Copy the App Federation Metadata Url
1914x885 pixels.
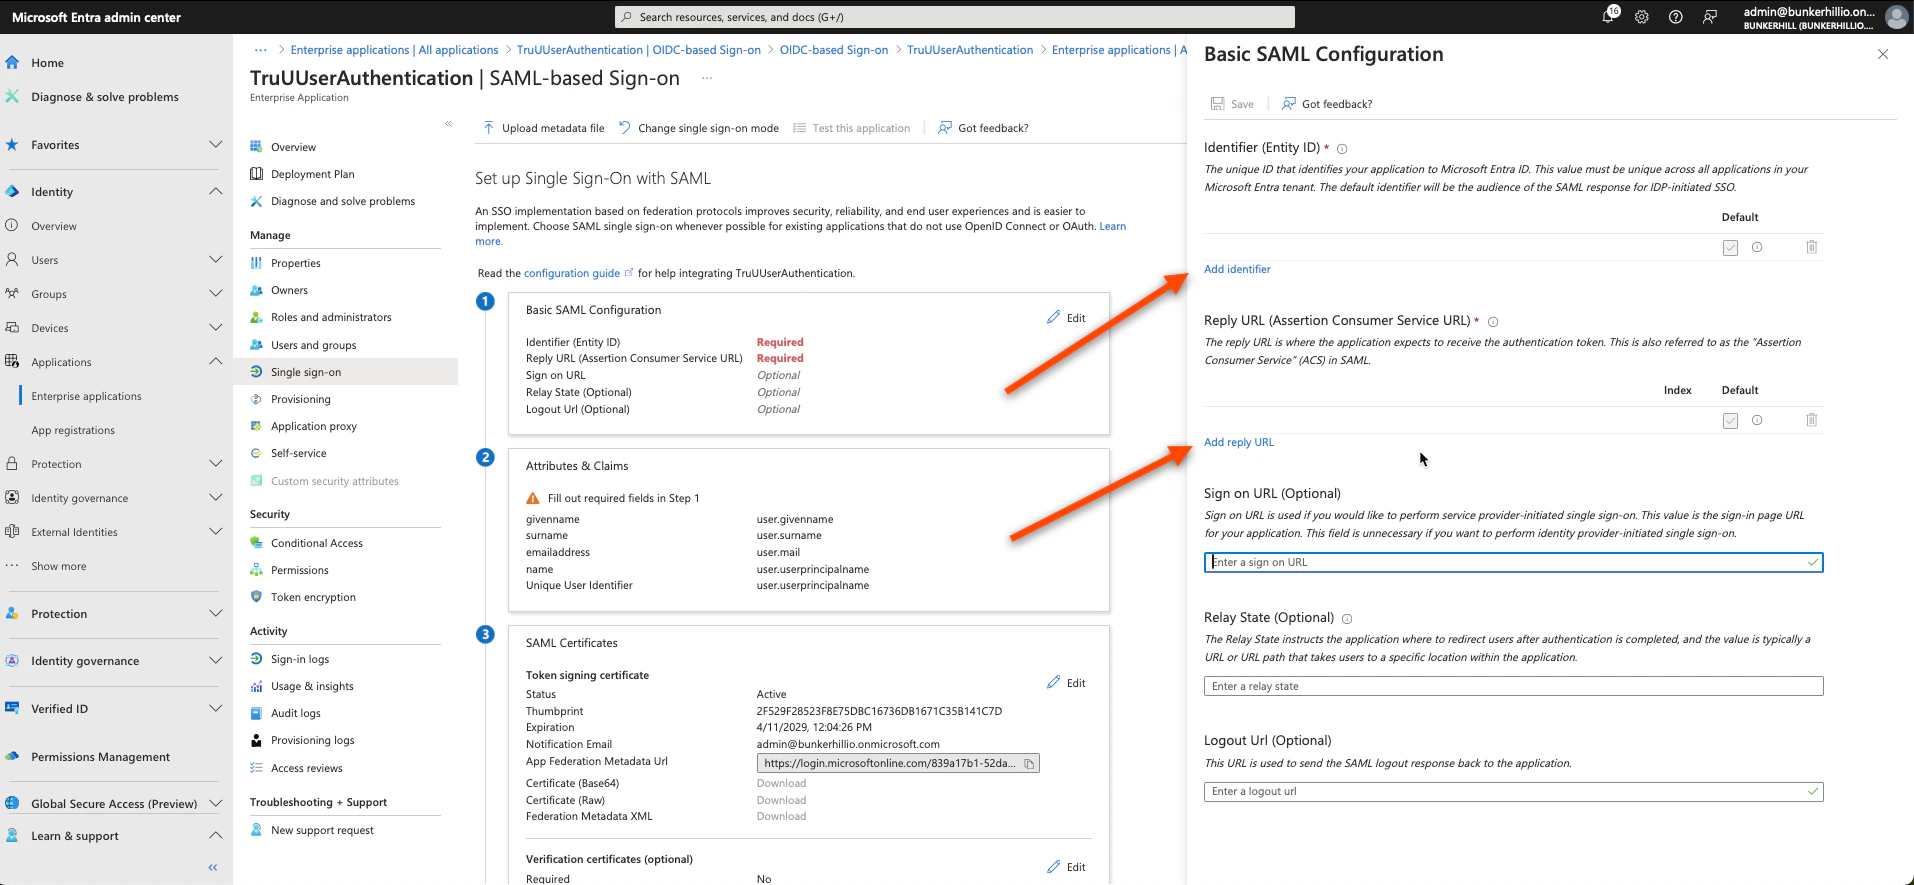[1029, 763]
